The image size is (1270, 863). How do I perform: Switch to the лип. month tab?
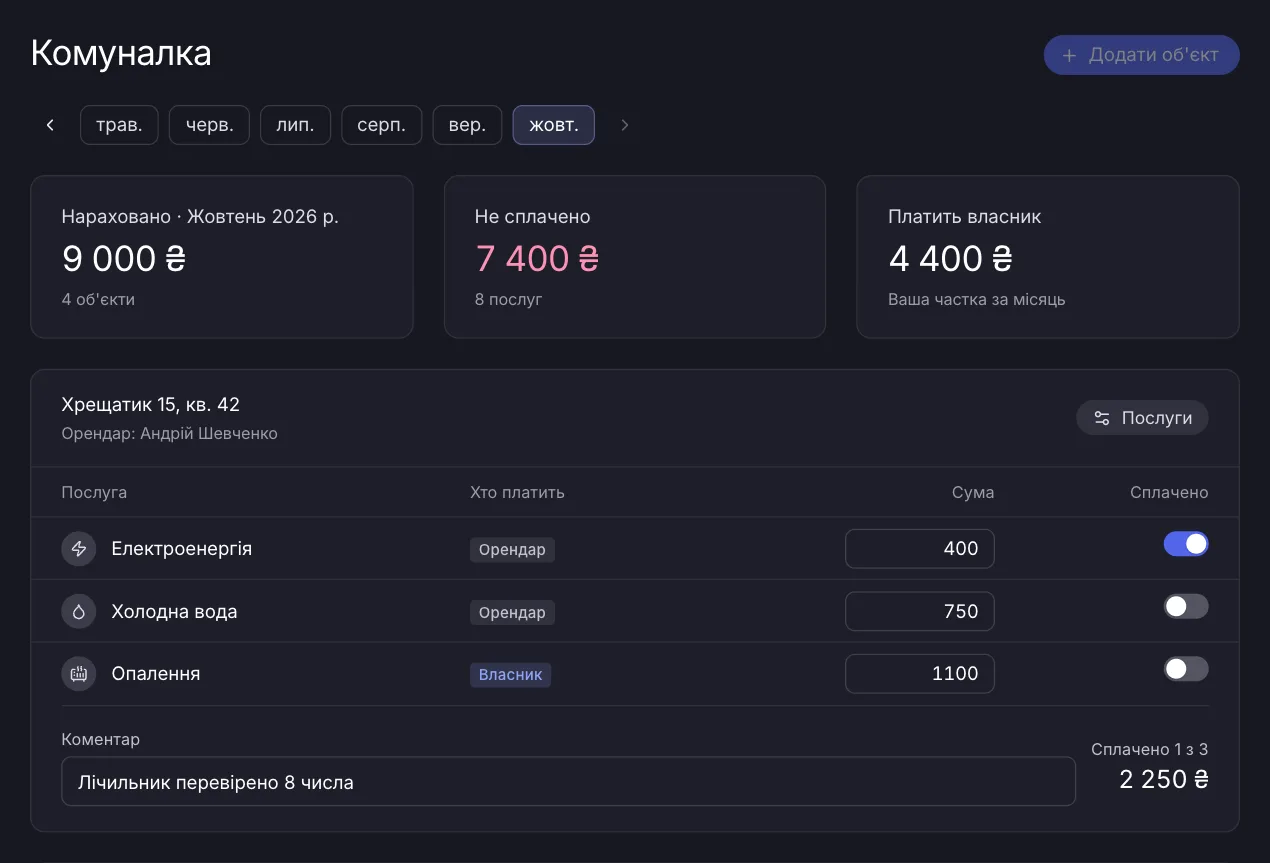coord(296,125)
